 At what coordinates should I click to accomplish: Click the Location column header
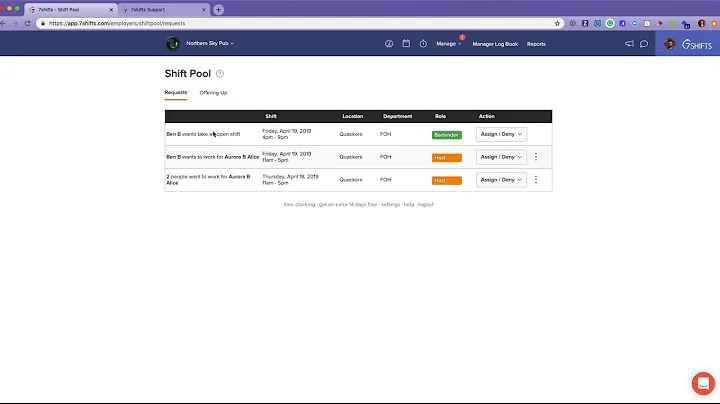point(353,116)
